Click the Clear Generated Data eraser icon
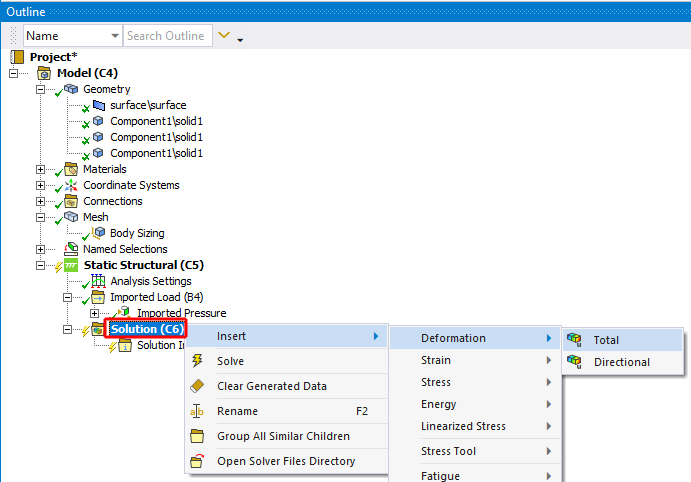The image size is (691, 482). [x=197, y=386]
